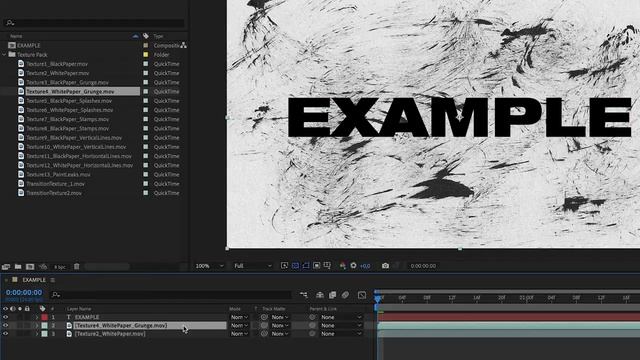Screen dimensions: 640x360
Task: Focus the timeline layer search field
Action: pyautogui.click(x=171, y=295)
